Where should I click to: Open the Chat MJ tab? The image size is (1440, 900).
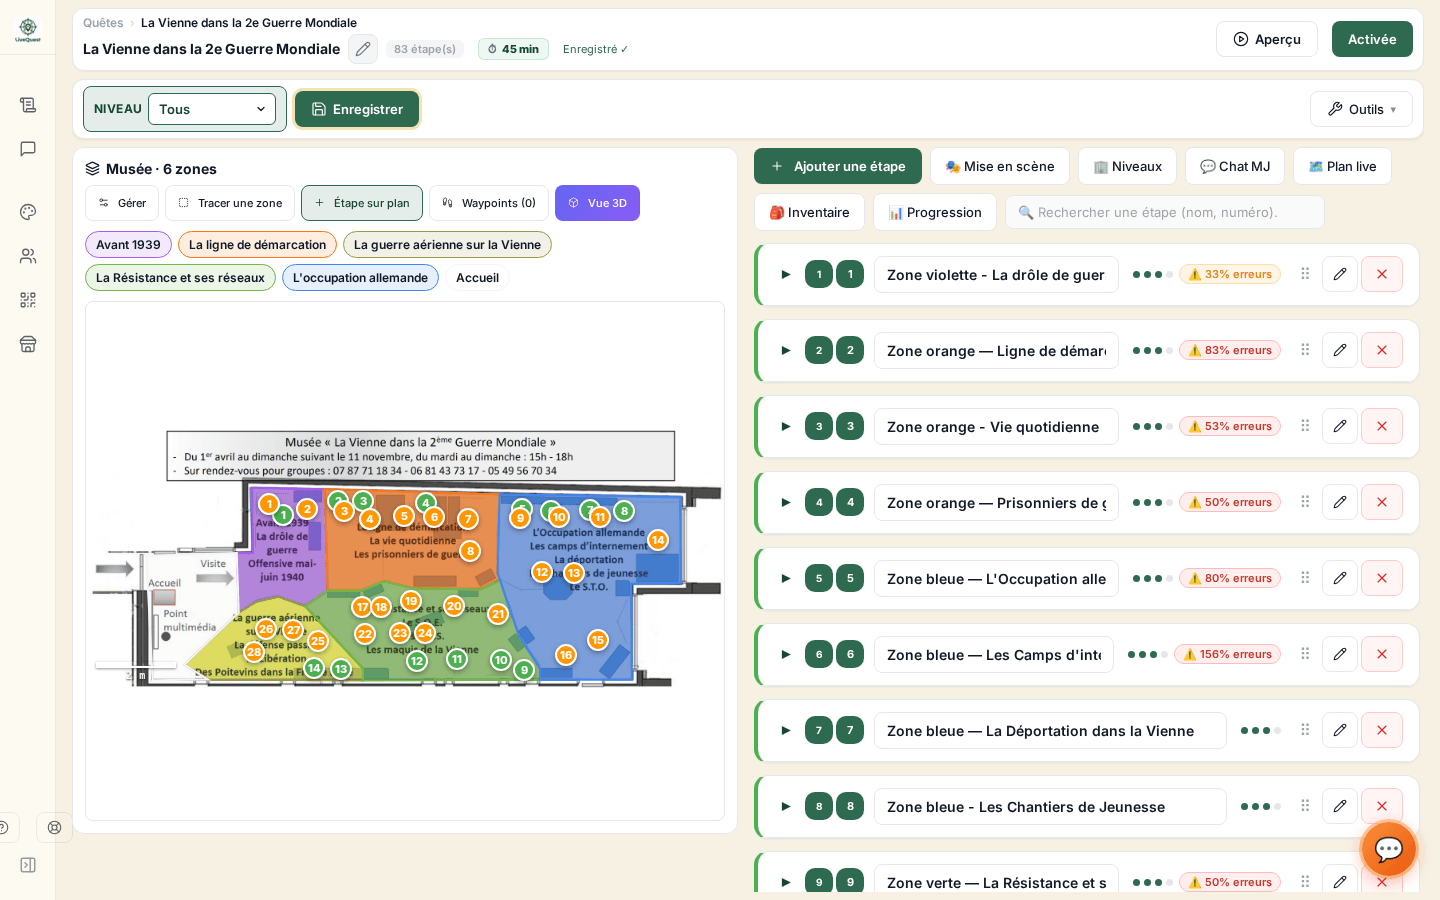(x=1235, y=166)
